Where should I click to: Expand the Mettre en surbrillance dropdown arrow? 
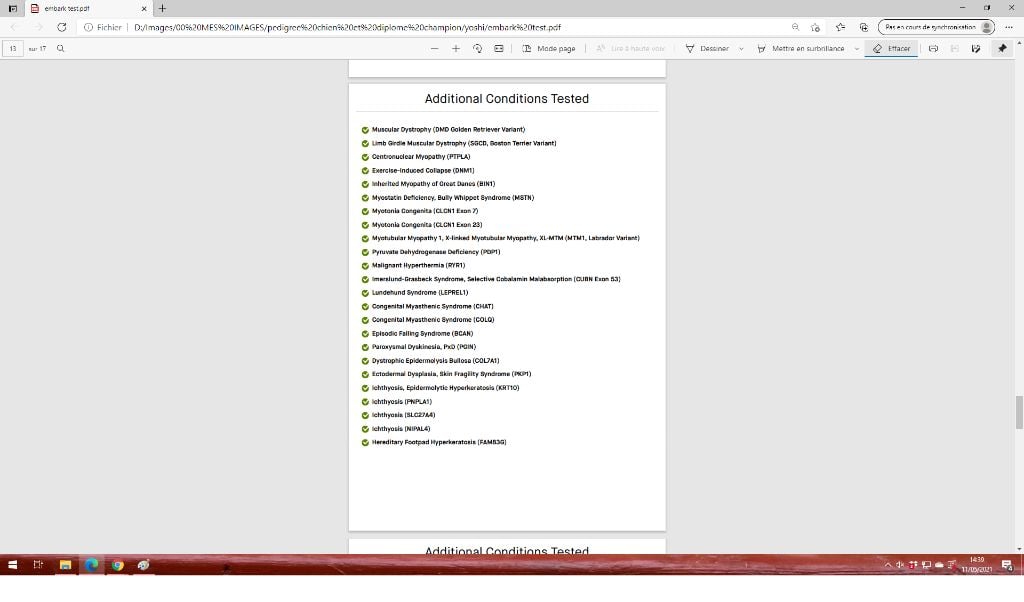pyautogui.click(x=857, y=48)
